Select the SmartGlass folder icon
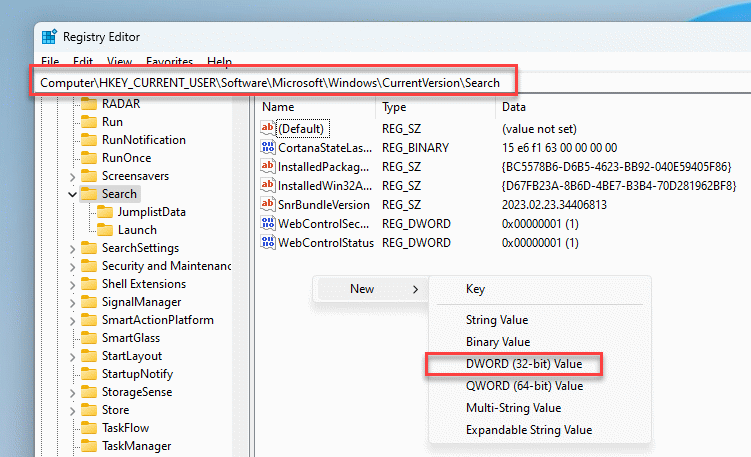751x457 pixels. click(x=89, y=338)
